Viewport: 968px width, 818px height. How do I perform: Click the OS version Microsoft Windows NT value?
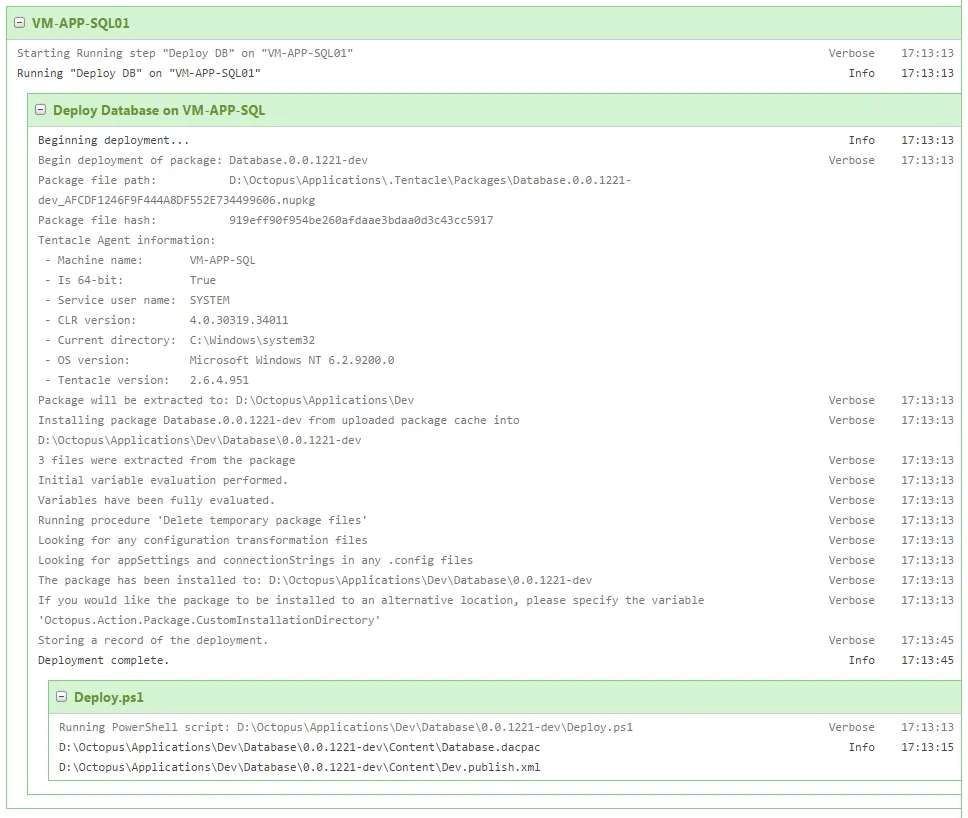[x=291, y=360]
